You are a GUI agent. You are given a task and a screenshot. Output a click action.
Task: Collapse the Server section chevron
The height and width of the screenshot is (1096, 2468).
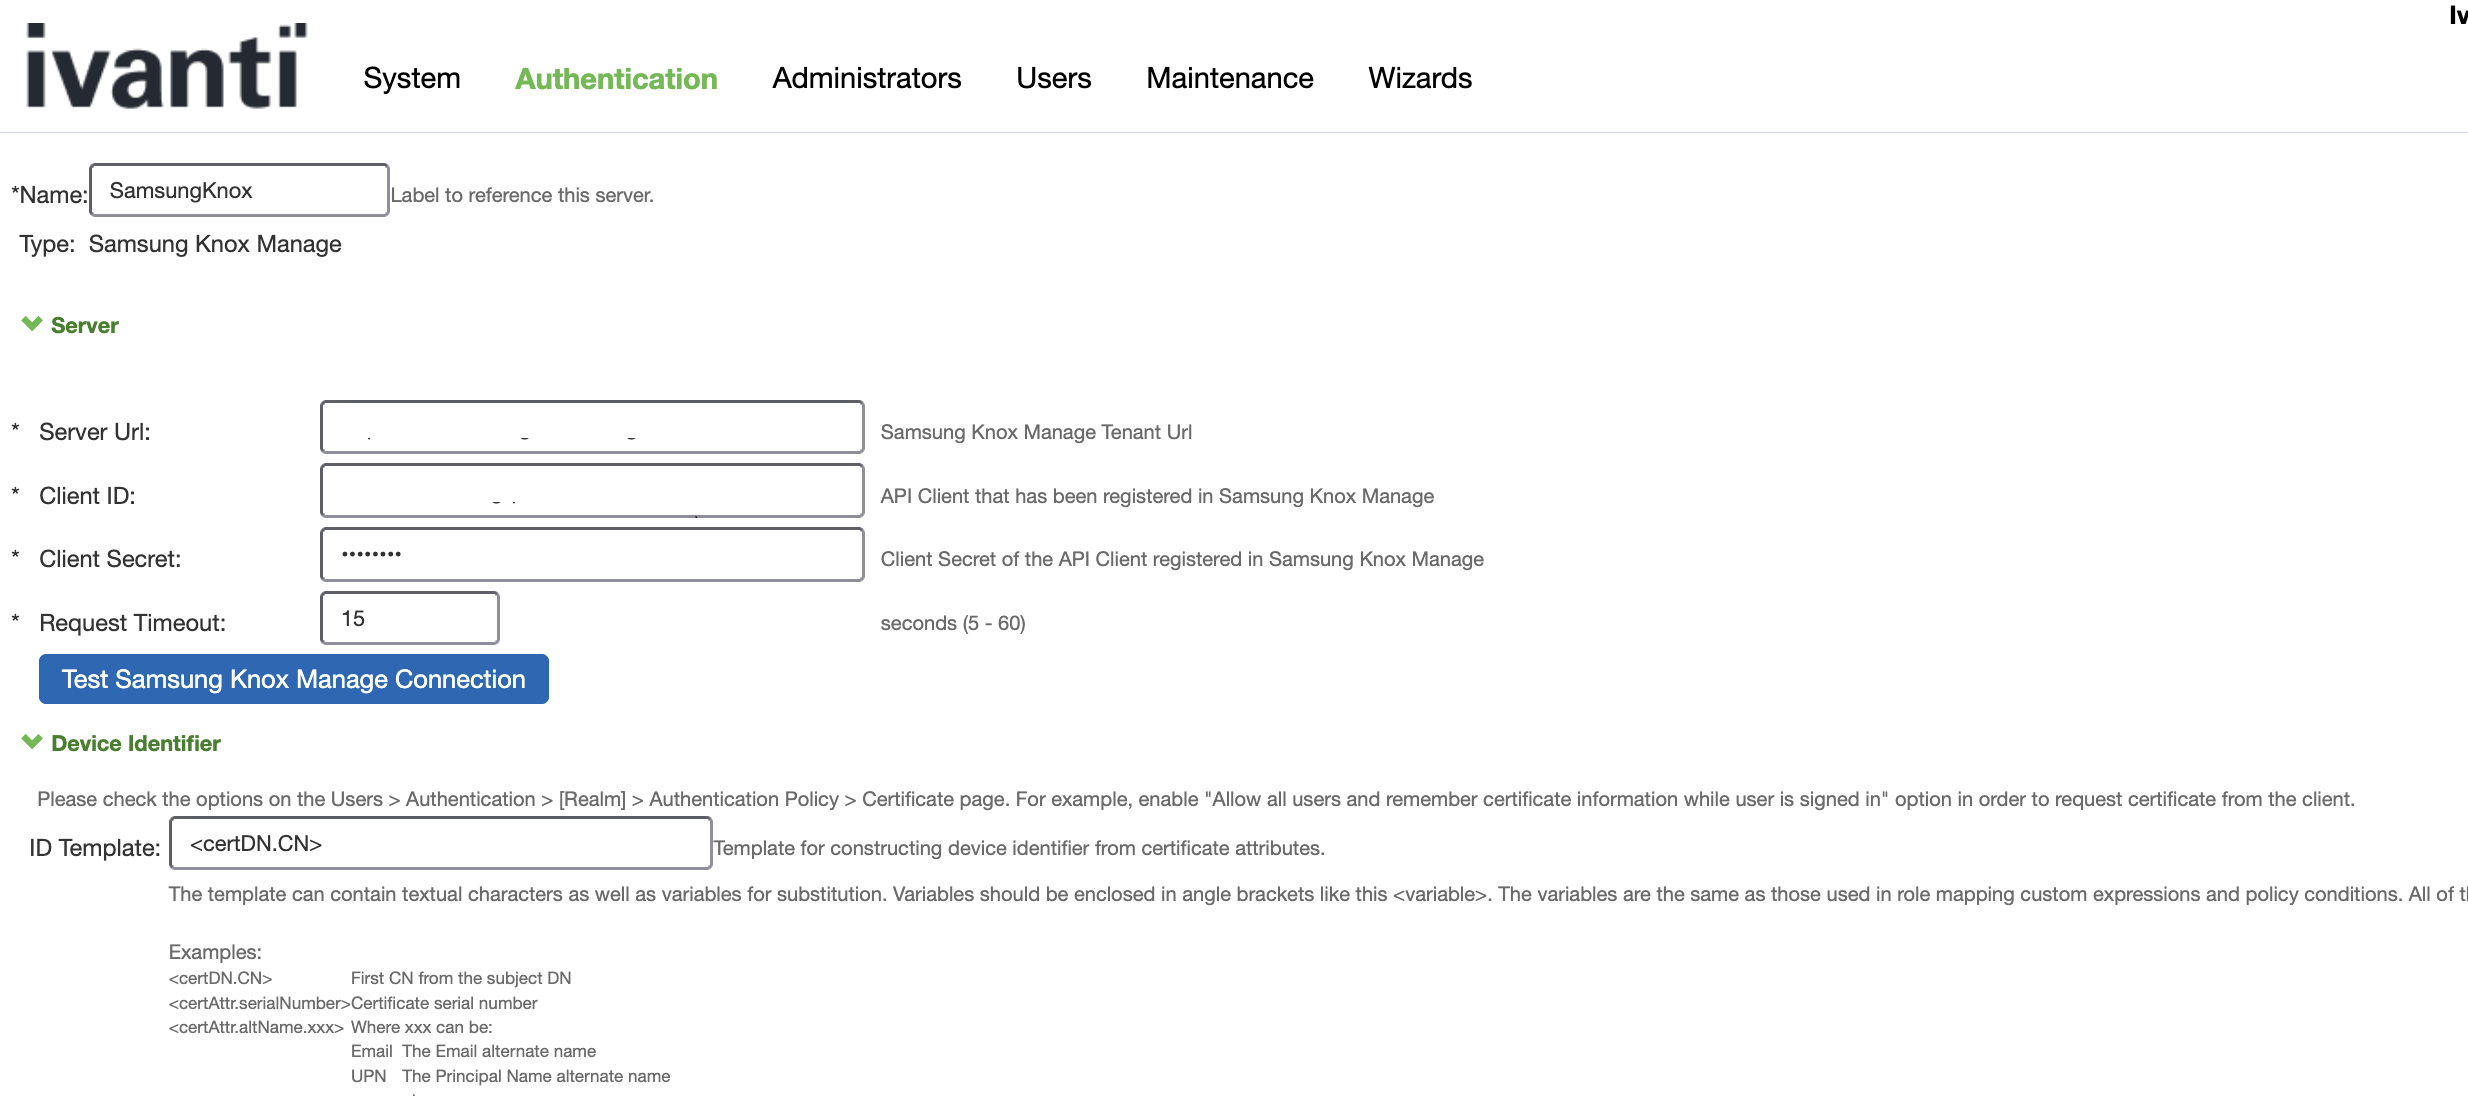tap(32, 324)
